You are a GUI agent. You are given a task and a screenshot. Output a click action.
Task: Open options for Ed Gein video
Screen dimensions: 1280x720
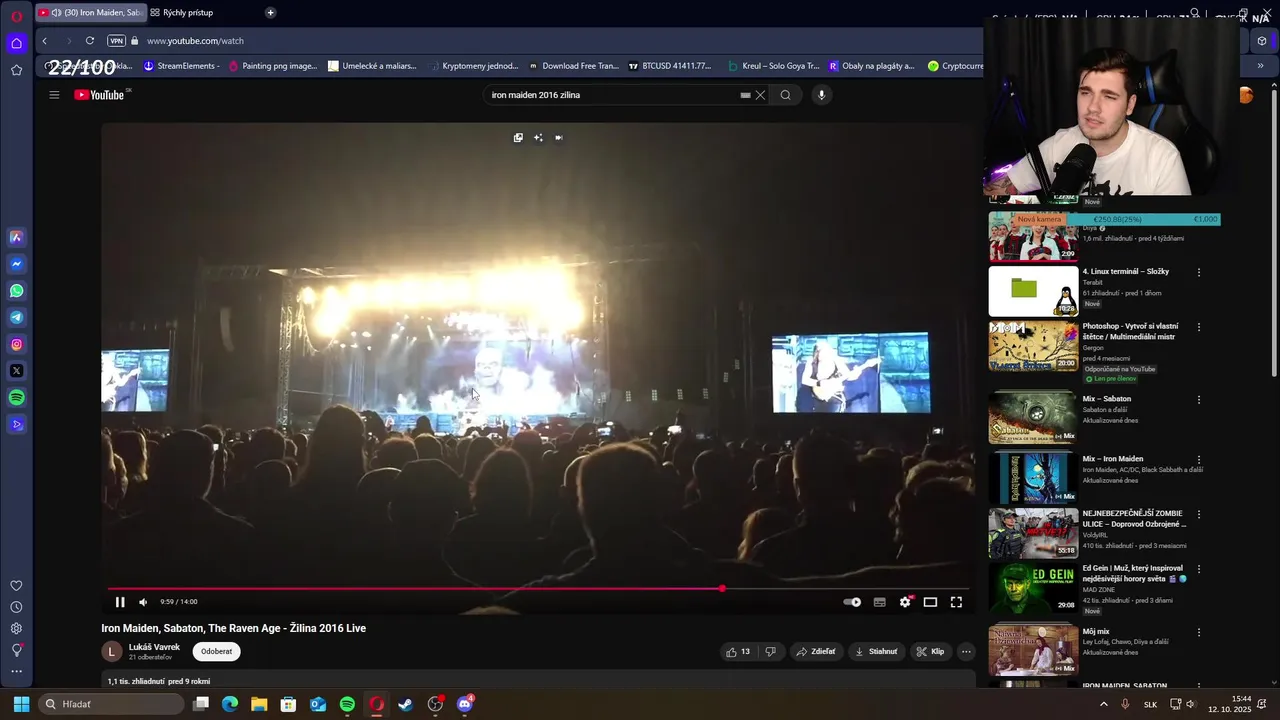(1198, 569)
